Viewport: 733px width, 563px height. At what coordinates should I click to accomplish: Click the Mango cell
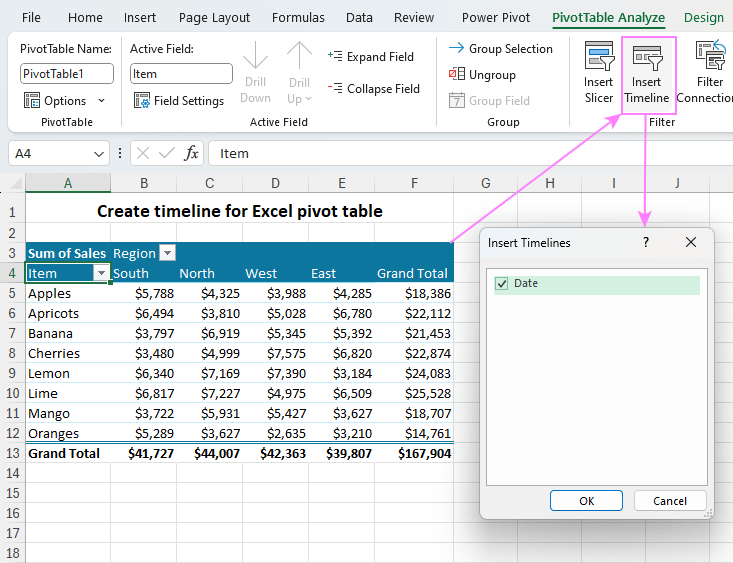(68, 413)
